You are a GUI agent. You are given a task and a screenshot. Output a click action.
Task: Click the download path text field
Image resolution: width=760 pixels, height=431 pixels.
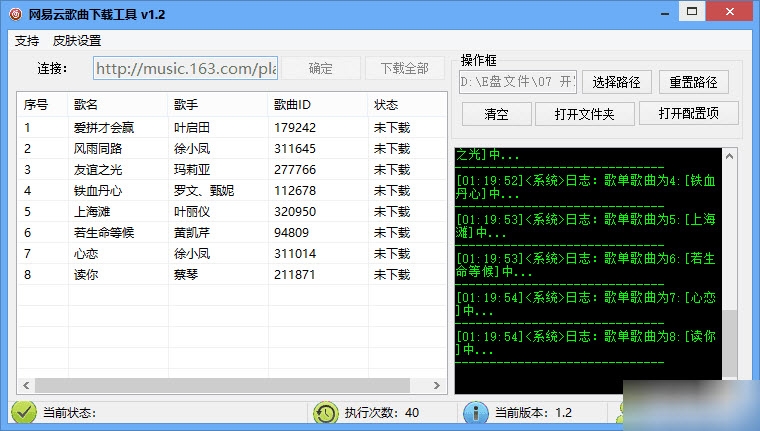pyautogui.click(x=518, y=82)
